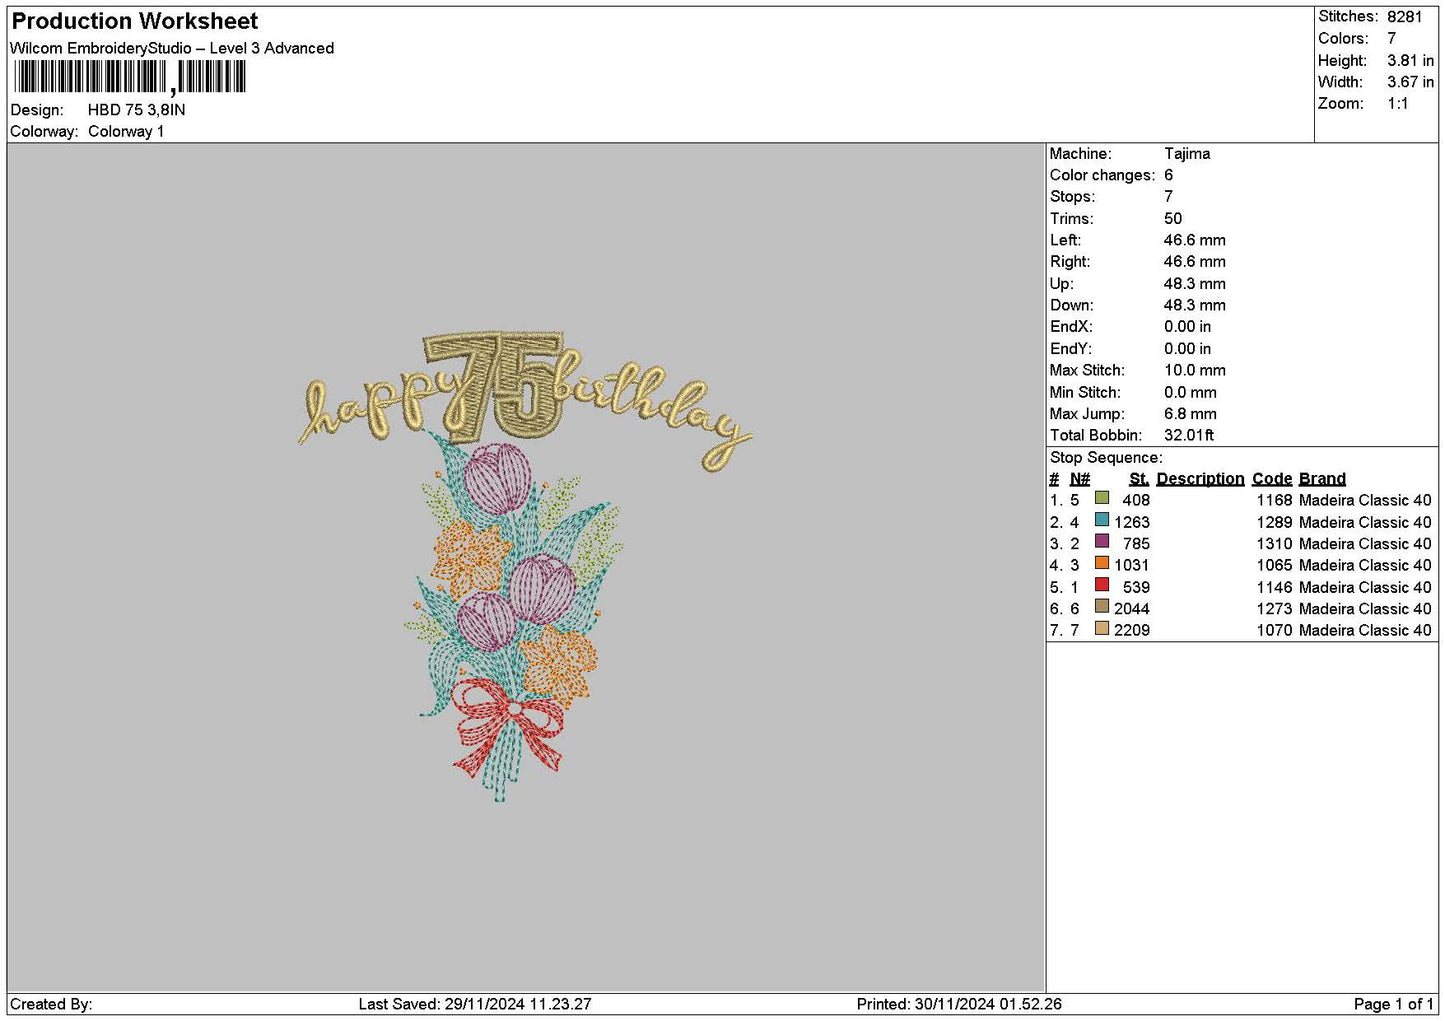
Task: Click the Left value '46.6 mm'
Action: (1194, 240)
